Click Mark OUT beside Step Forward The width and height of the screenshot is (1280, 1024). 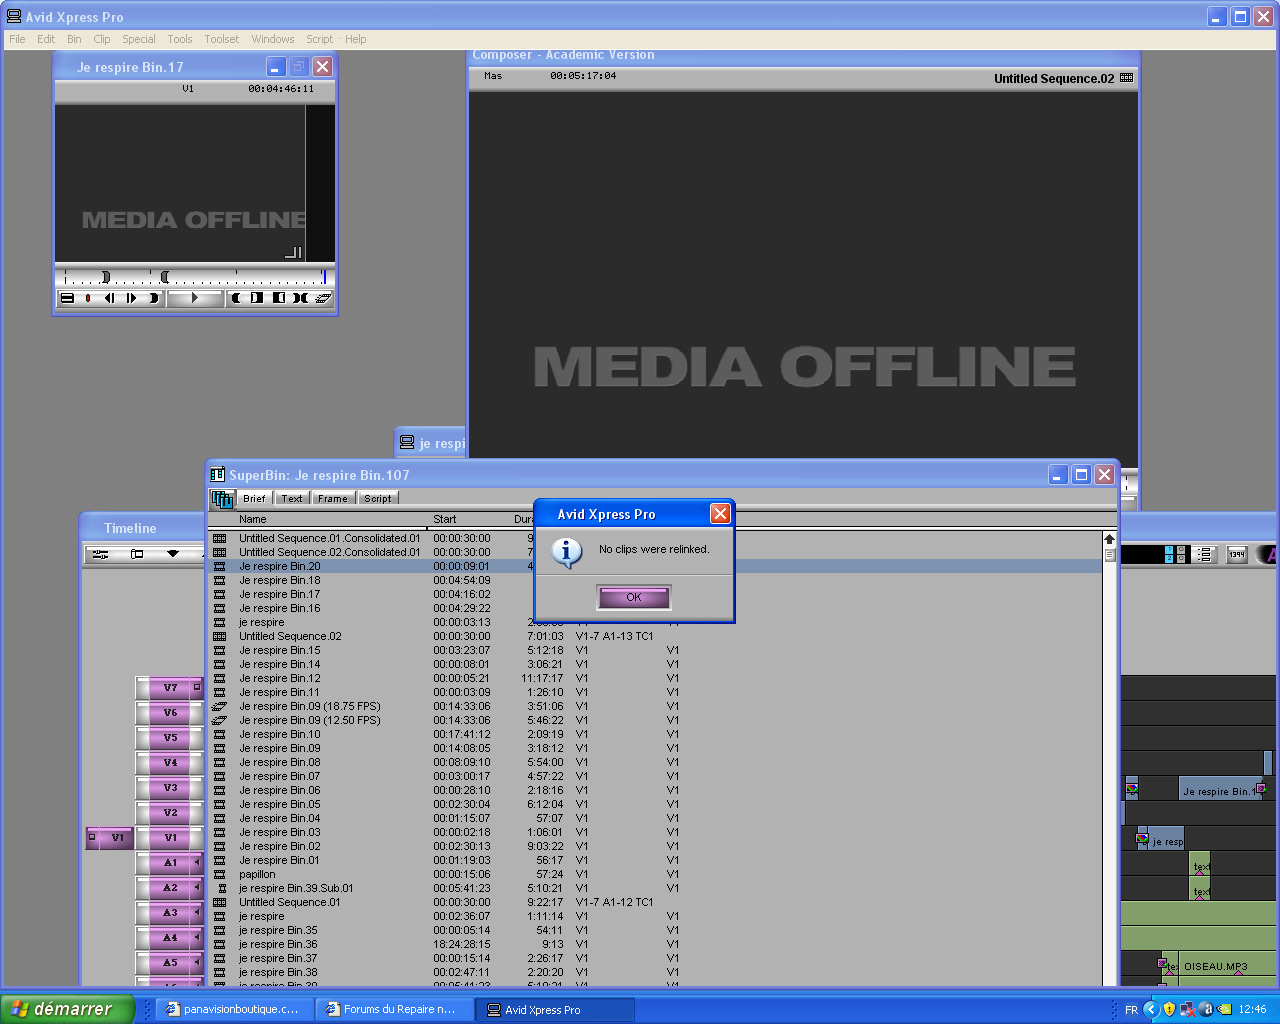[153, 298]
